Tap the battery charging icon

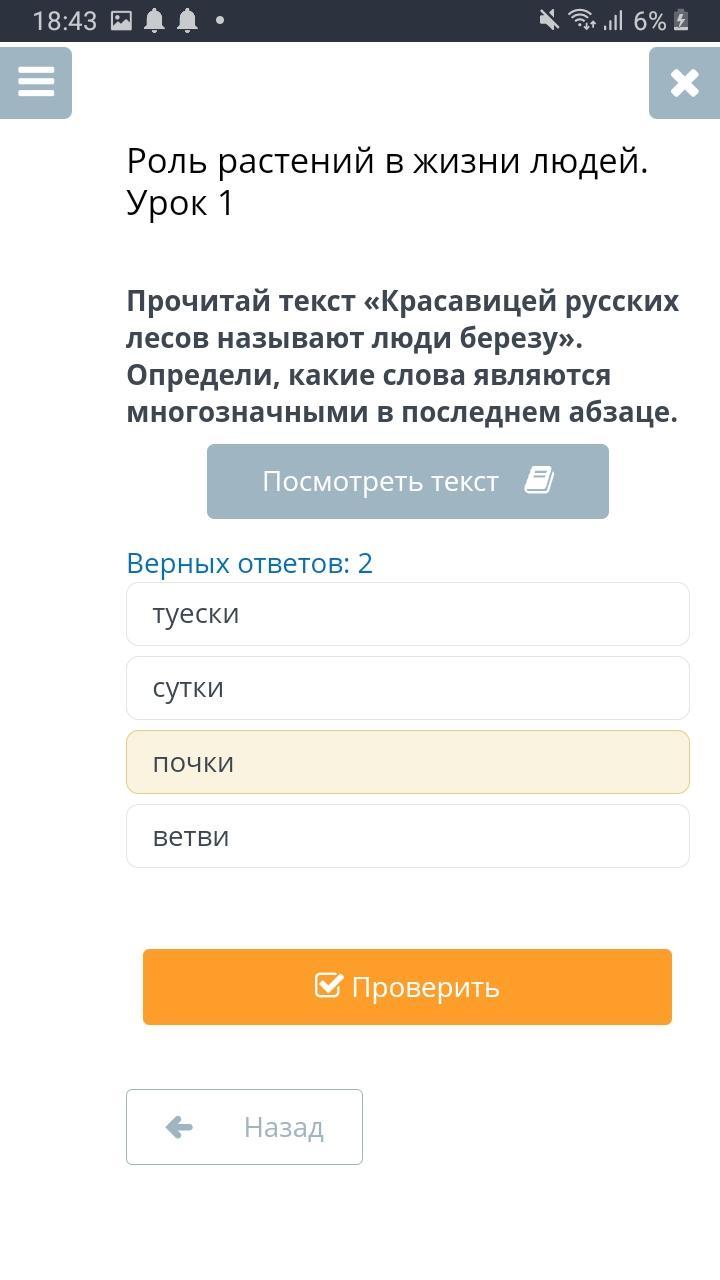coord(682,21)
